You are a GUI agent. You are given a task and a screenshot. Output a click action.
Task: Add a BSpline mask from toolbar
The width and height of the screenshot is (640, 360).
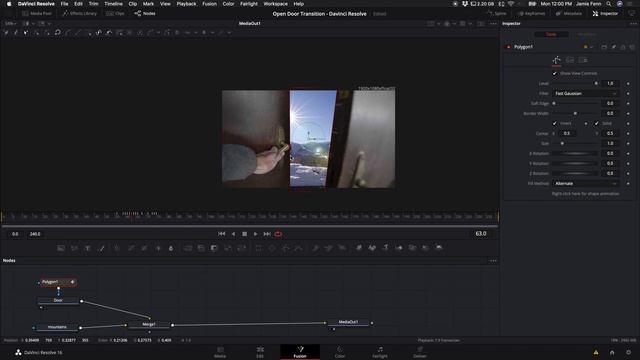point(299,248)
